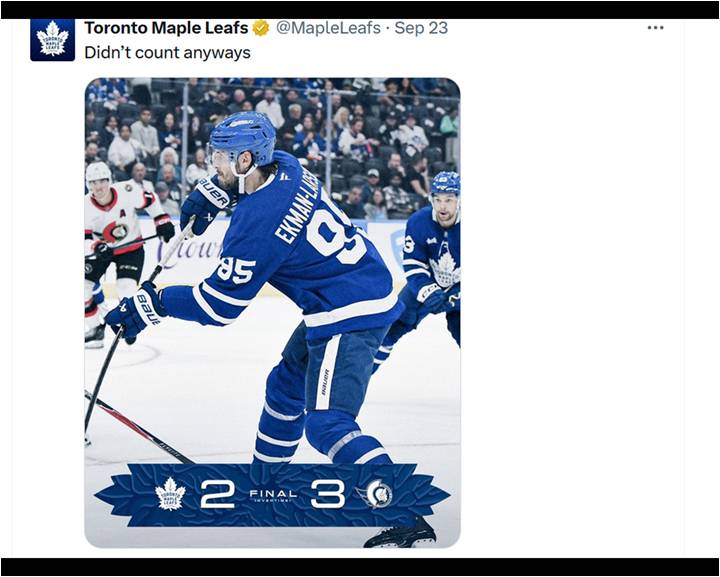Screen dimensions: 720x577
Task: Click the Senators logo in score banner
Action: click(377, 494)
